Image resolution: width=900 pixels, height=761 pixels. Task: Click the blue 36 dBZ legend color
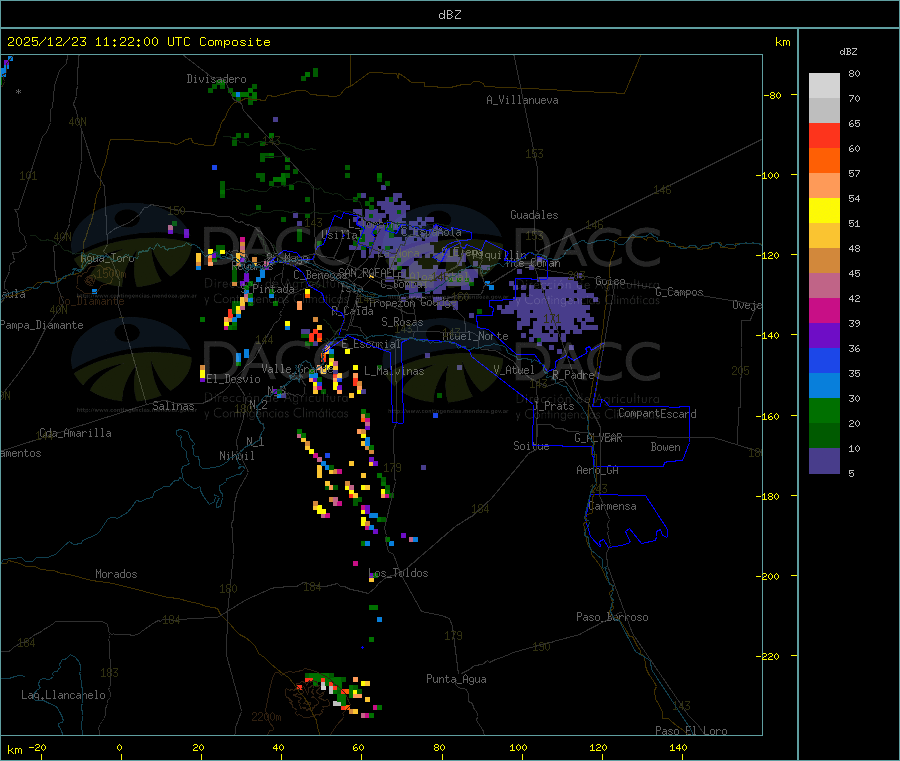pyautogui.click(x=824, y=360)
